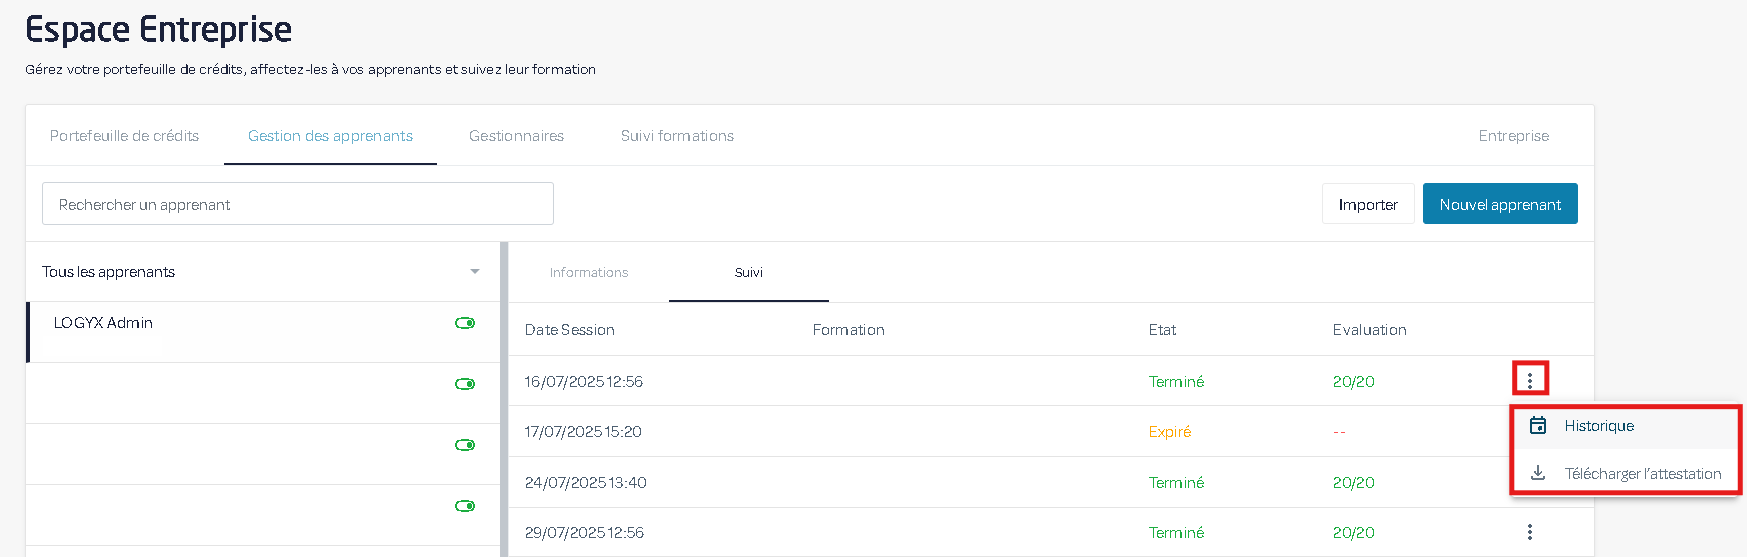Click the Nouvel apprenant button
Viewport: 1747px width, 557px height.
1499,204
